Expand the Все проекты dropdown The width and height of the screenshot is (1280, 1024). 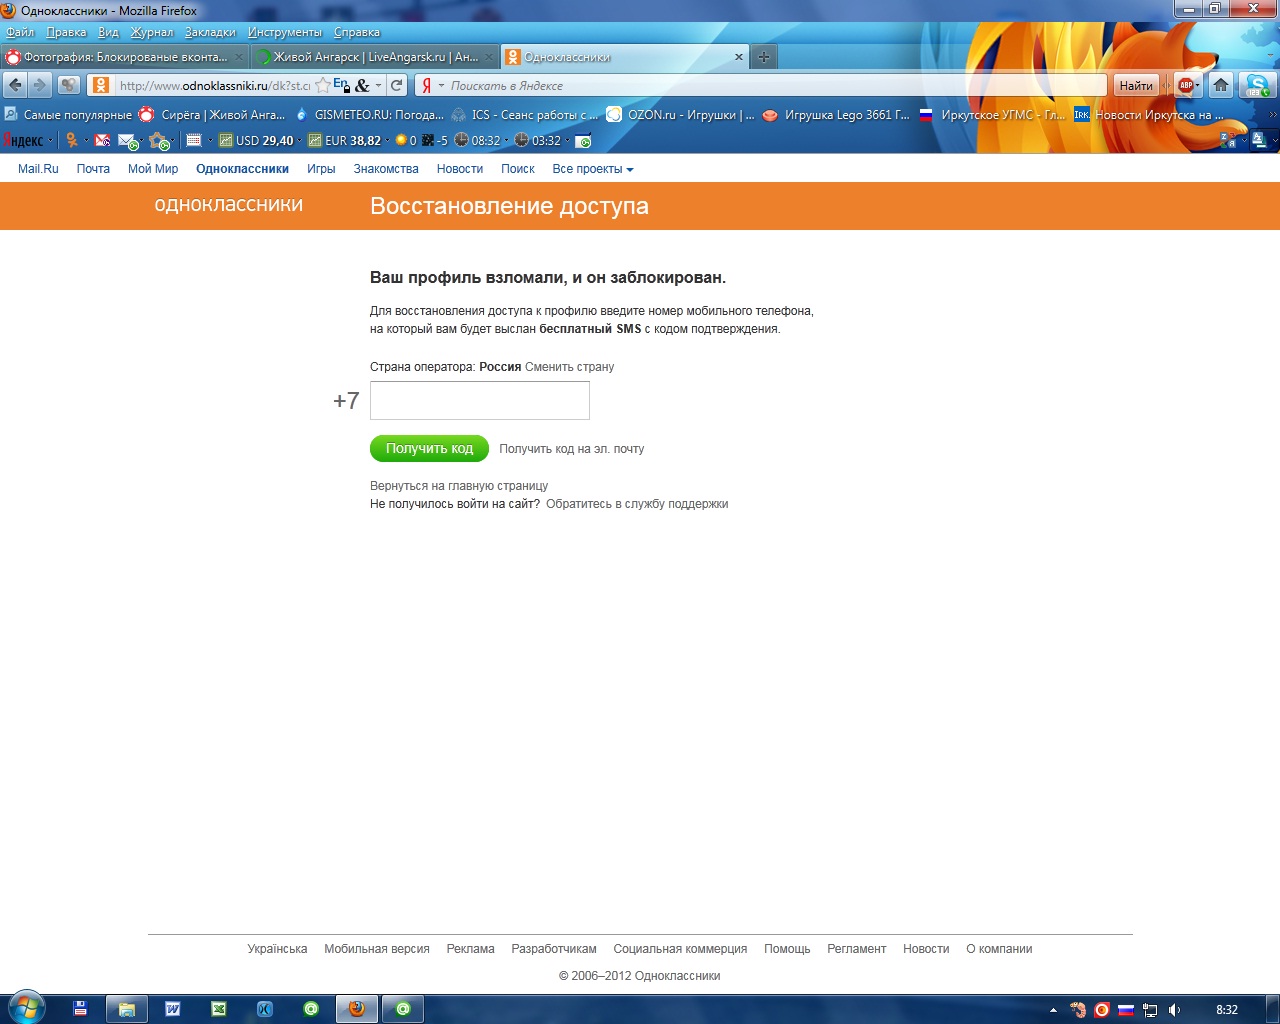pyautogui.click(x=592, y=169)
